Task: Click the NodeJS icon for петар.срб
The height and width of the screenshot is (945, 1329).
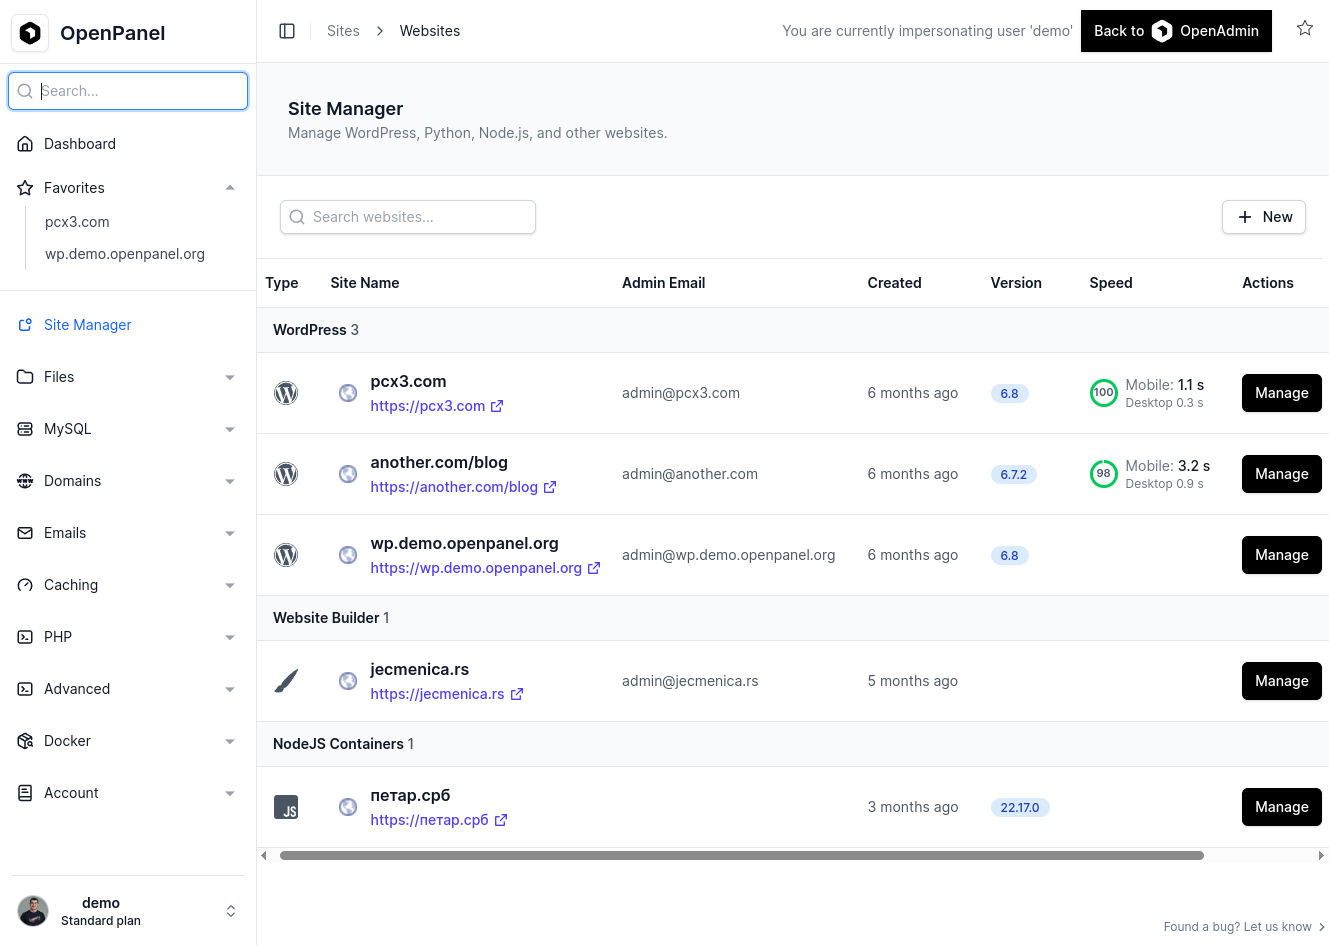Action: point(286,807)
